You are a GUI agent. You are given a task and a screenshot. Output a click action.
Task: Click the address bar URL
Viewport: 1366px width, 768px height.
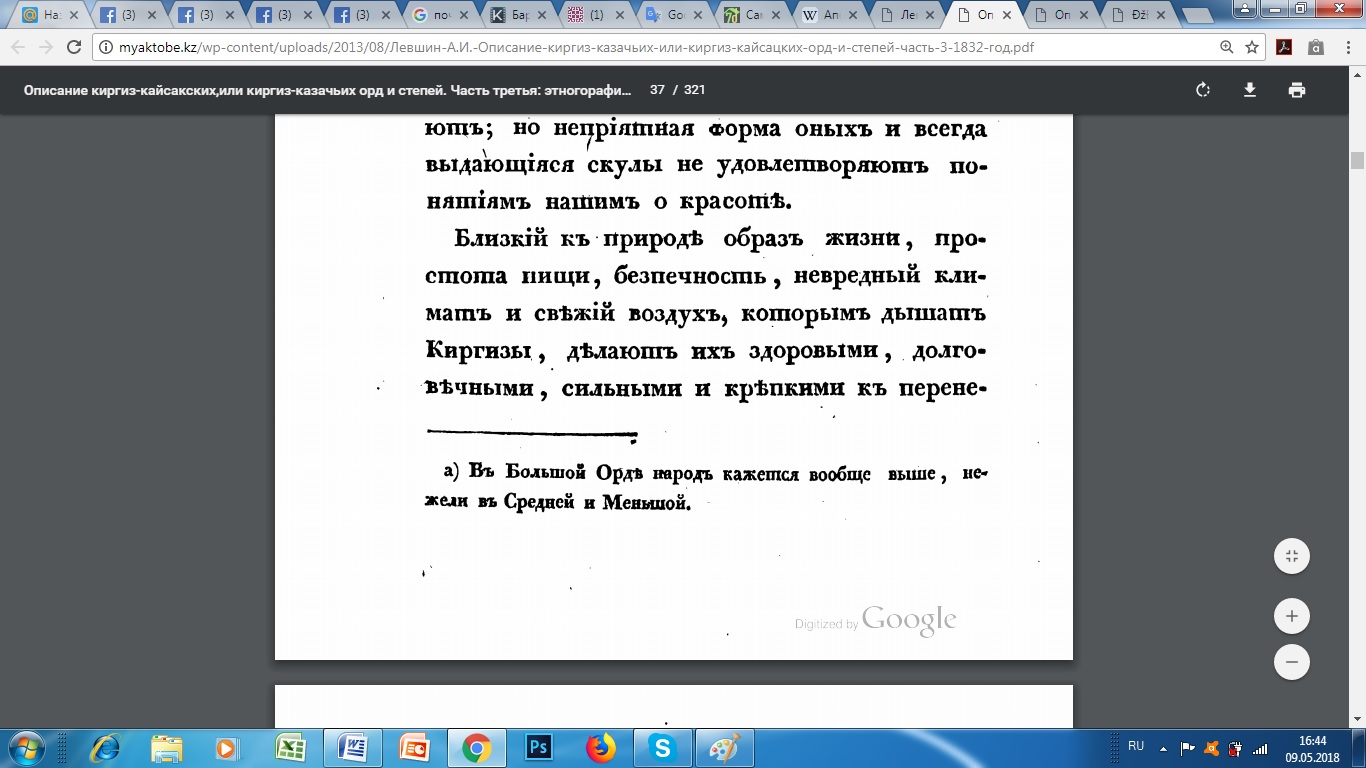[x=600, y=47]
